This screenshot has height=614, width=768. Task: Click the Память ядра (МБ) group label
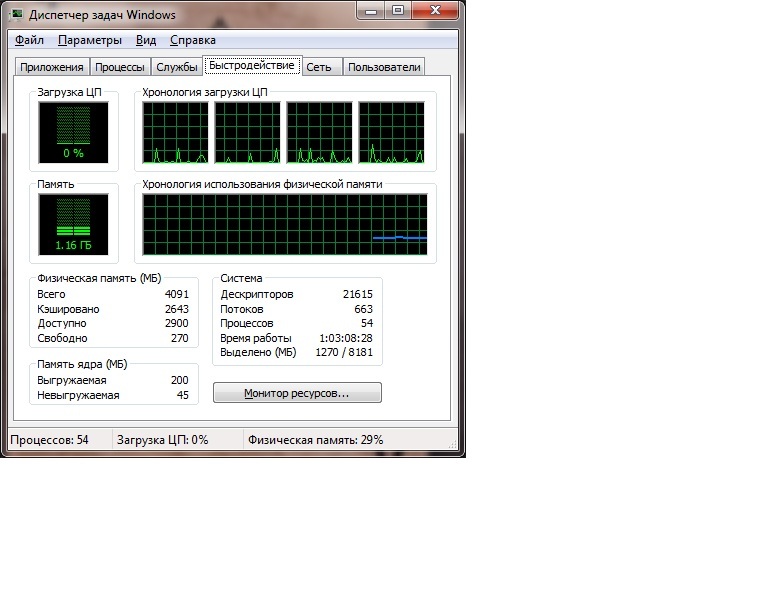pyautogui.click(x=82, y=364)
